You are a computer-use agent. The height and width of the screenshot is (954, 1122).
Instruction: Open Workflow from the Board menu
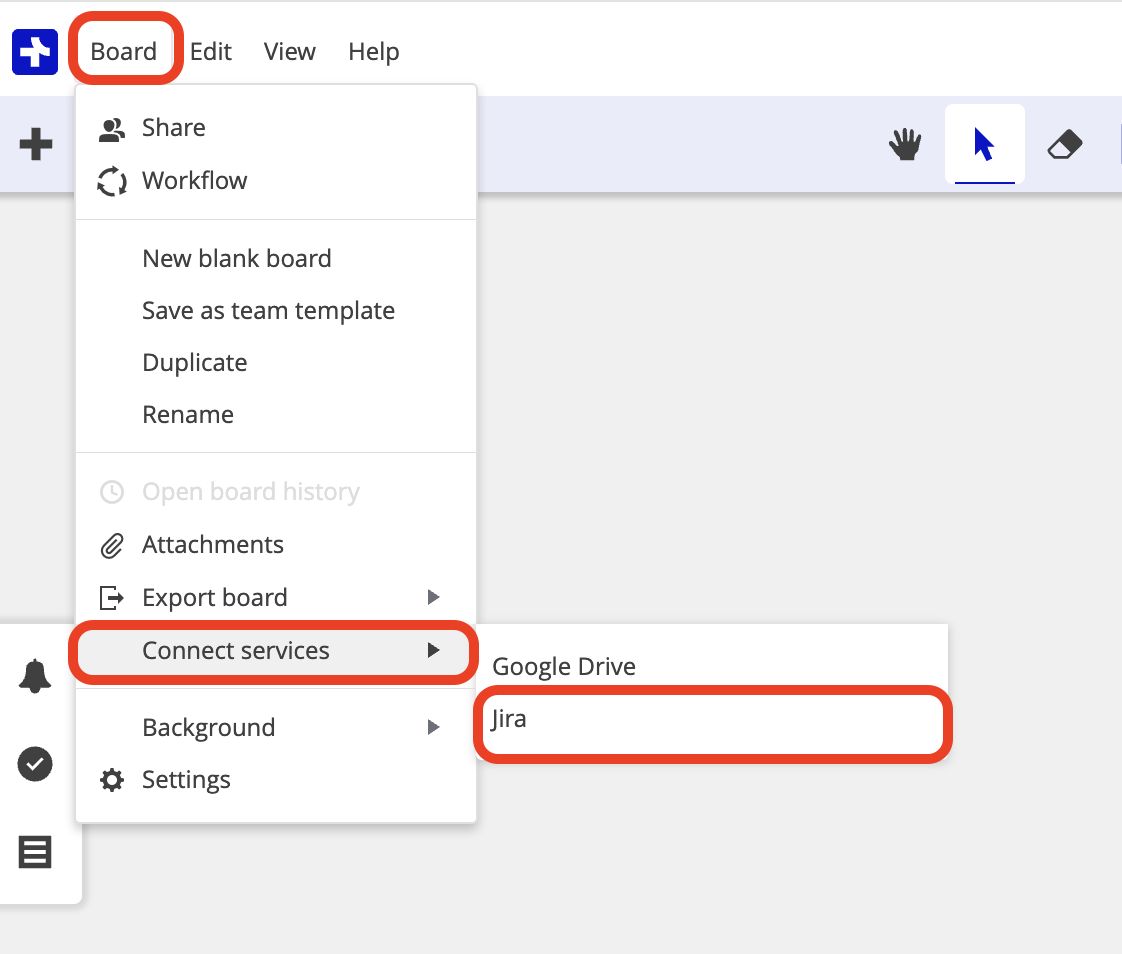point(194,181)
